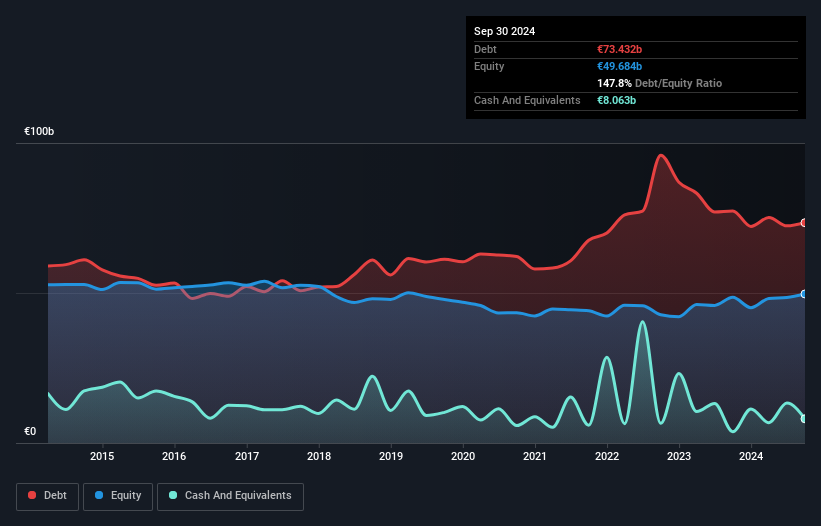This screenshot has width=821, height=526.
Task: Click Cash And Equivalents label in tooltip
Action: (527, 100)
